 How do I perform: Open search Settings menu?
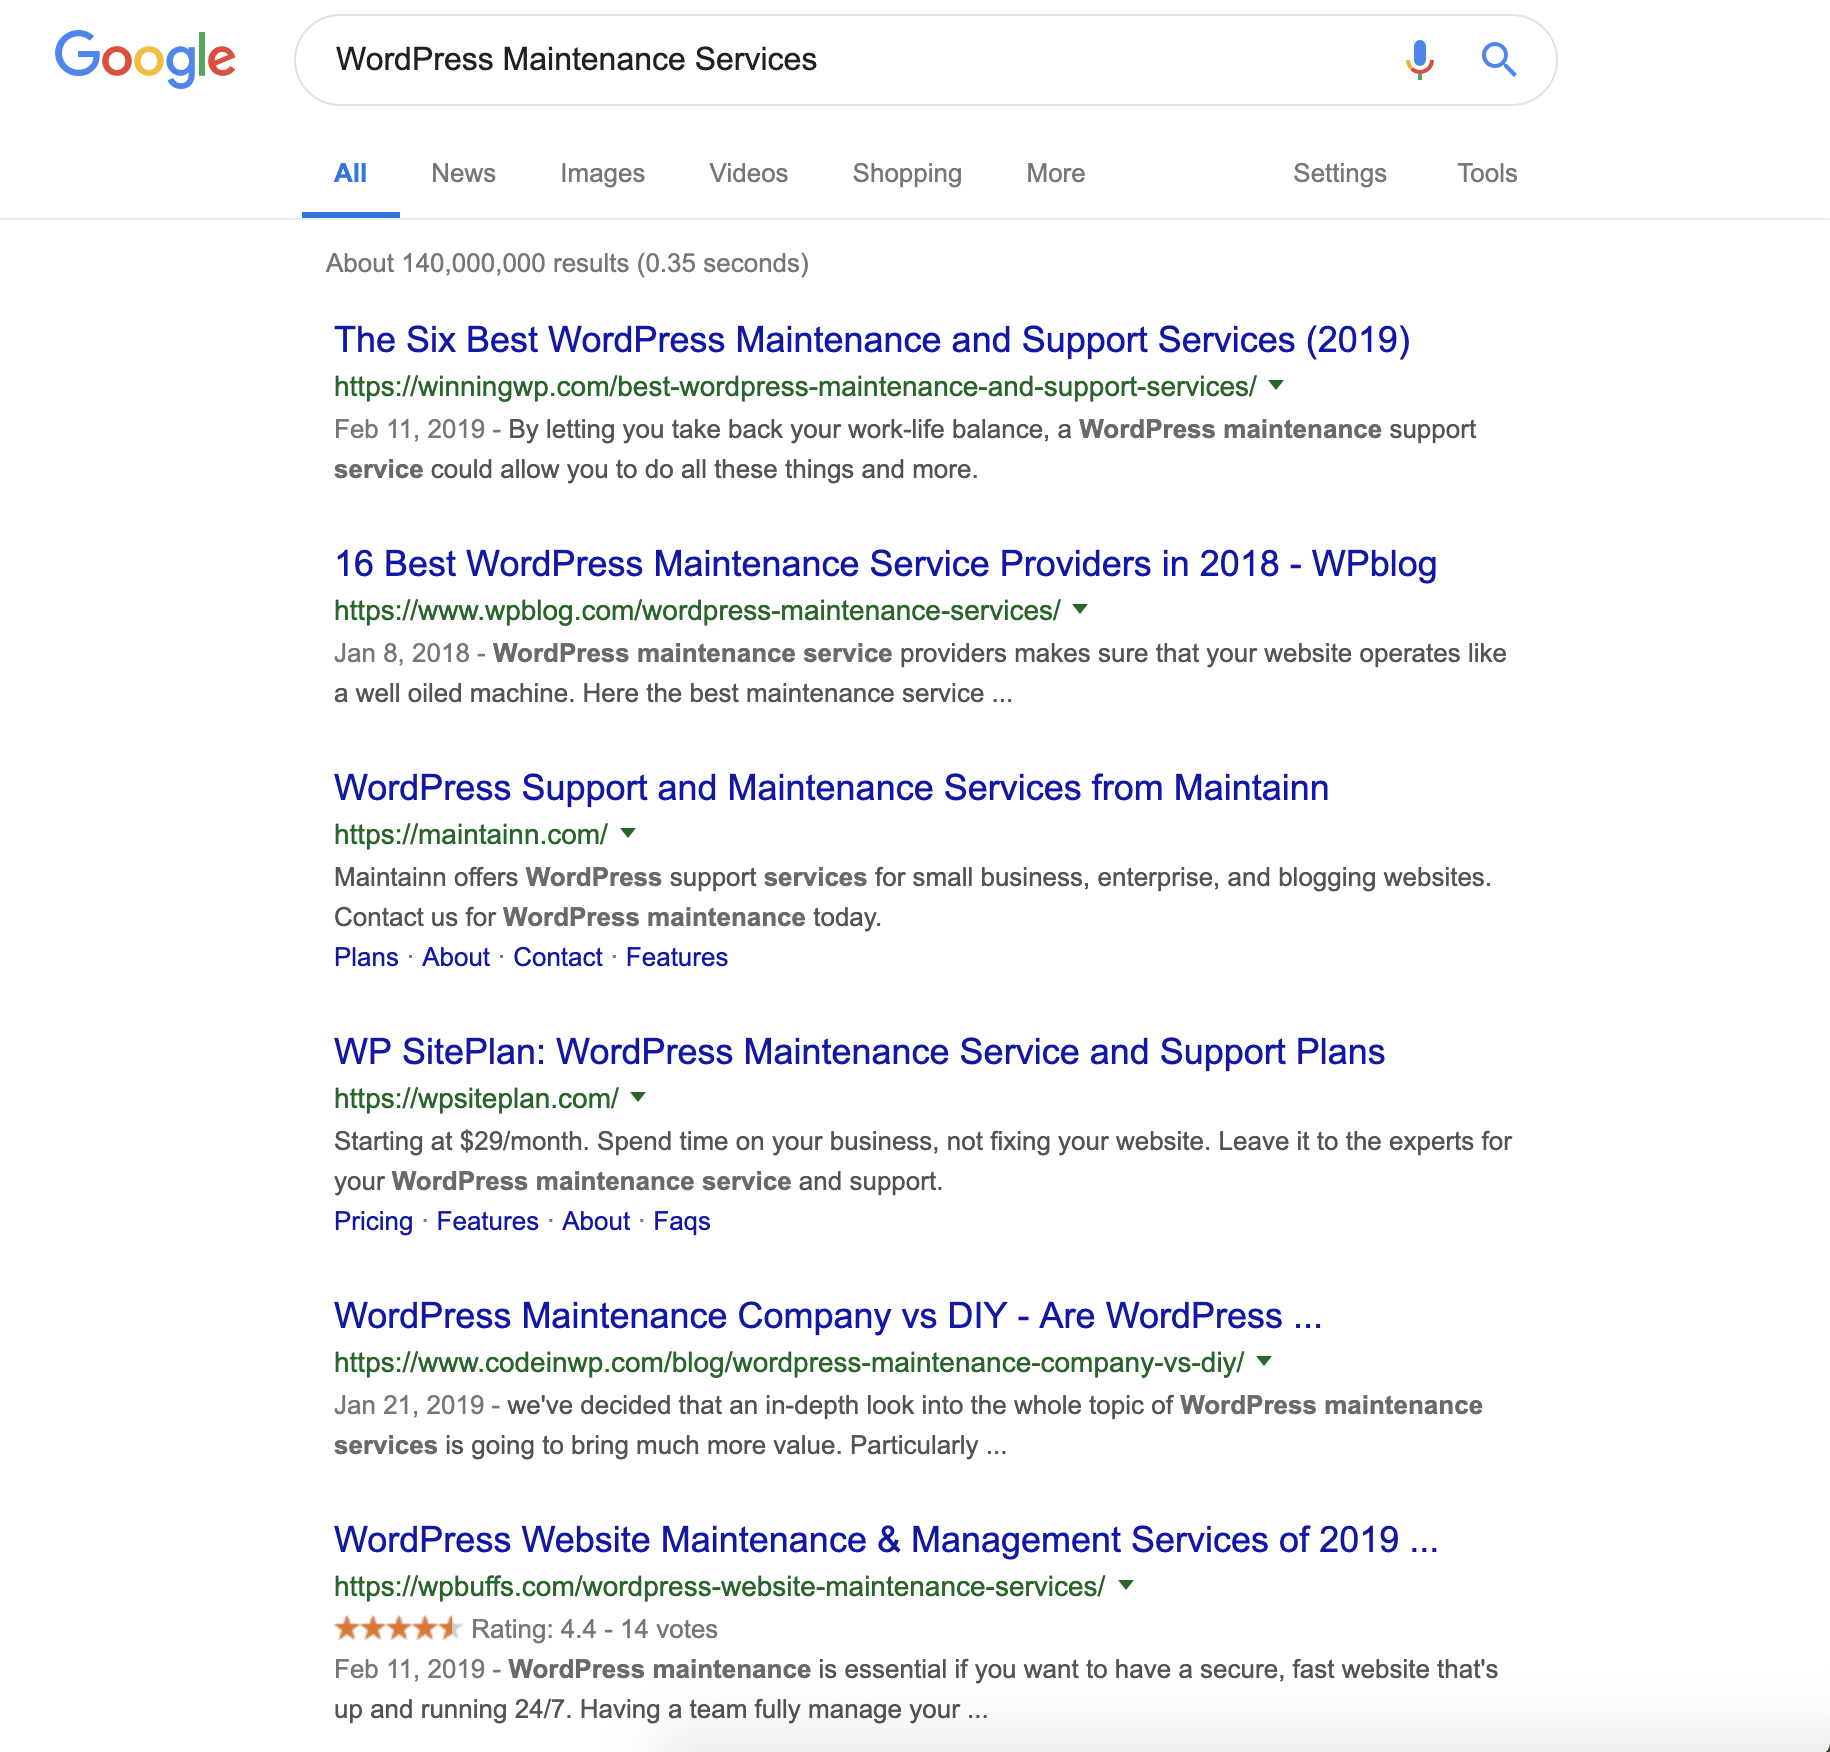tap(1339, 173)
